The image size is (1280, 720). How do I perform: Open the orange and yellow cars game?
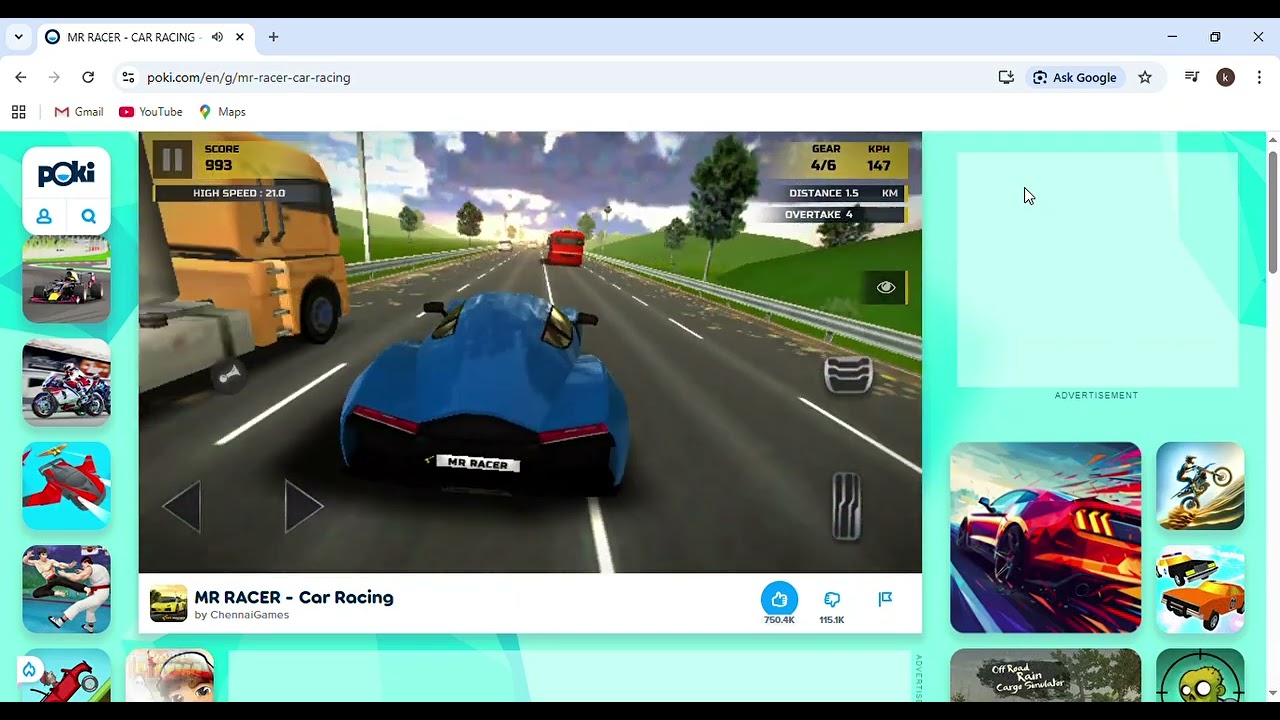(1200, 589)
